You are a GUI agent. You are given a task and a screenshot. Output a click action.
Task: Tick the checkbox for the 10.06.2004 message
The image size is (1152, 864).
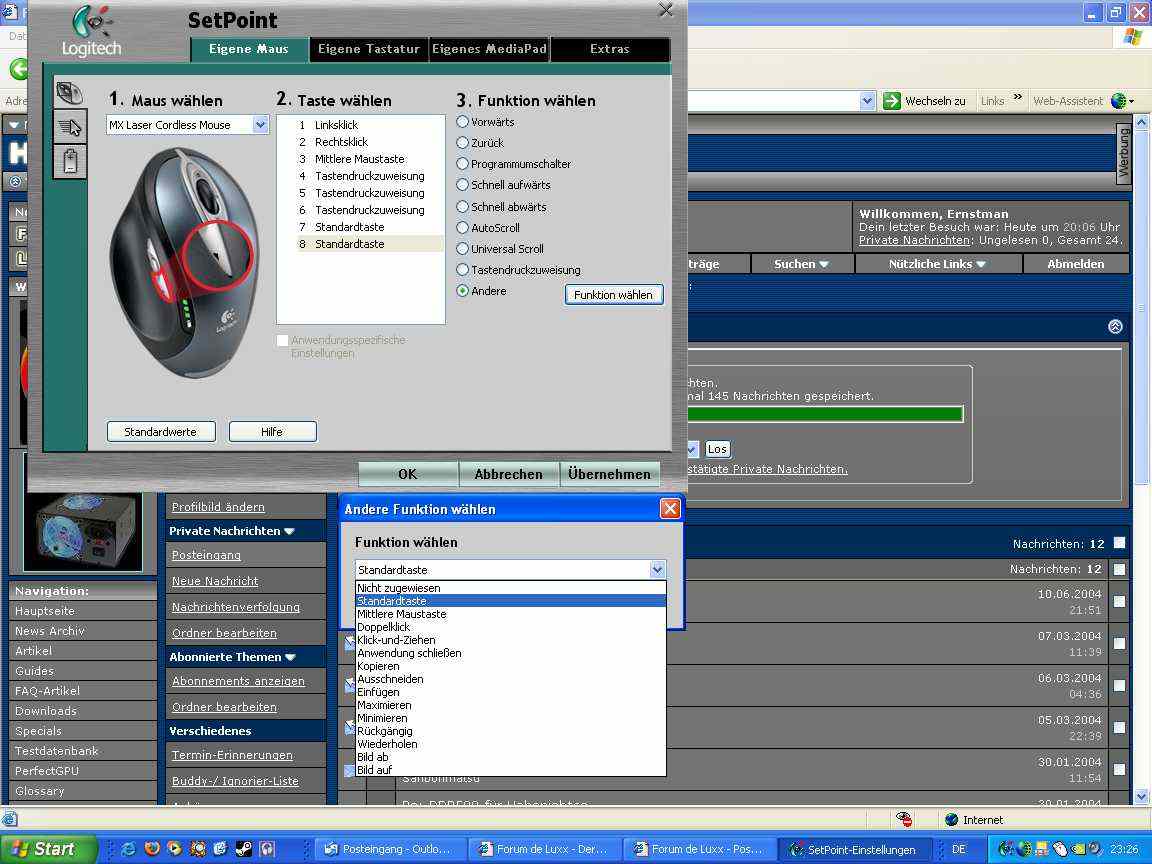[x=1119, y=601]
